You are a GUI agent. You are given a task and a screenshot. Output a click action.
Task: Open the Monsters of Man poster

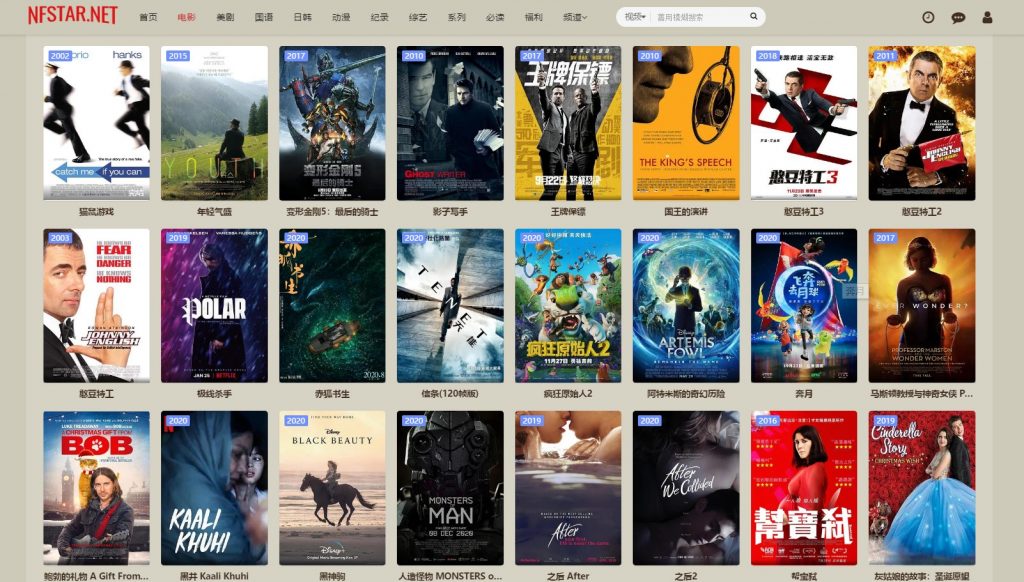pyautogui.click(x=450, y=488)
